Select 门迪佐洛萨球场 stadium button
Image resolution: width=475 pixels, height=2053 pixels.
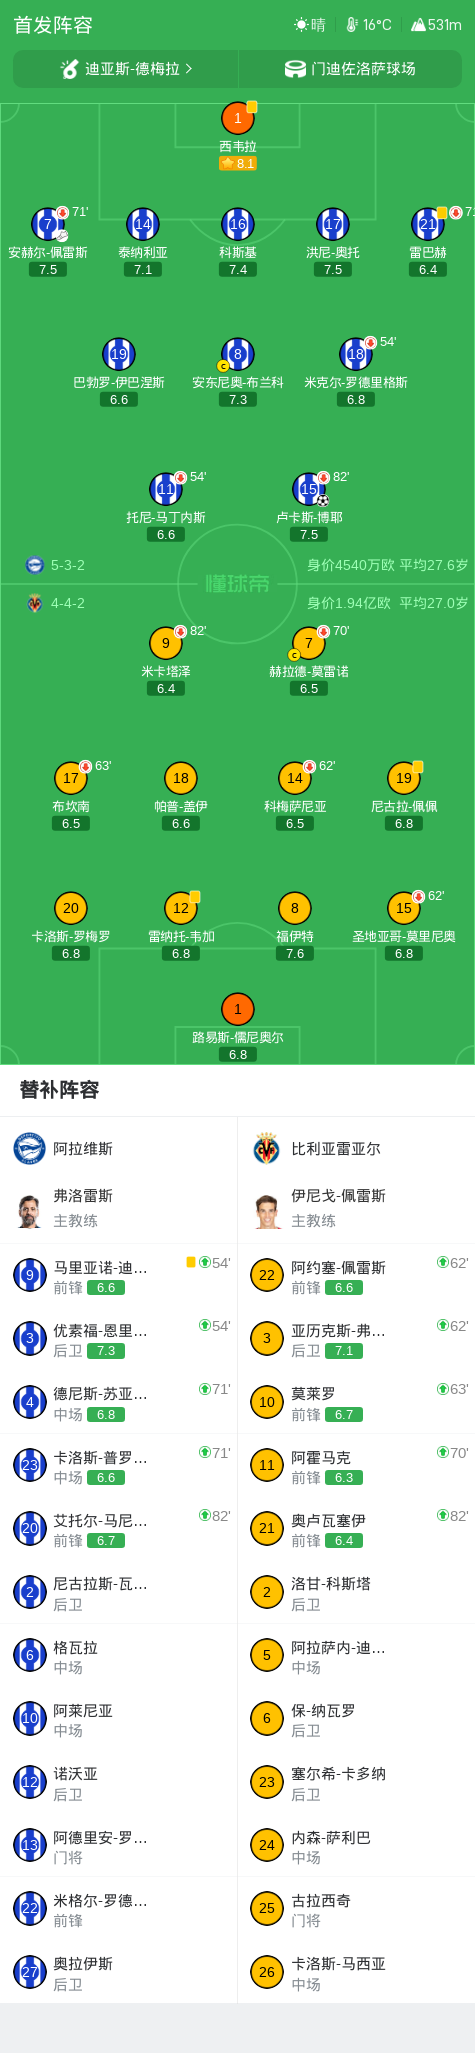[350, 69]
